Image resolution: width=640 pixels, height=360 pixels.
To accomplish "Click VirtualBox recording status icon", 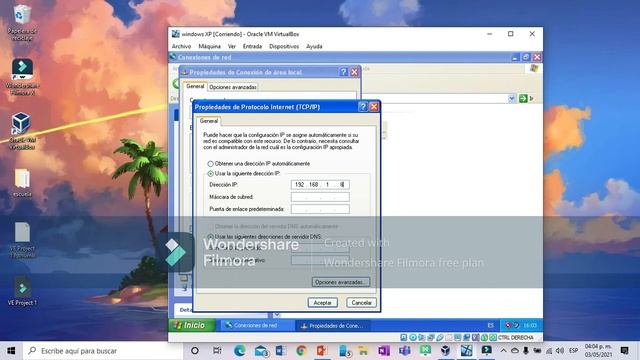I will (x=467, y=338).
